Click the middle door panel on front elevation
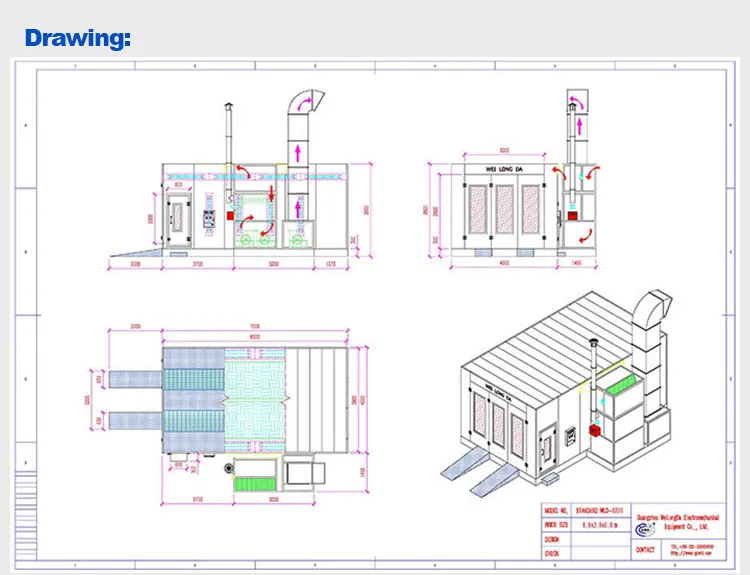 506,212
